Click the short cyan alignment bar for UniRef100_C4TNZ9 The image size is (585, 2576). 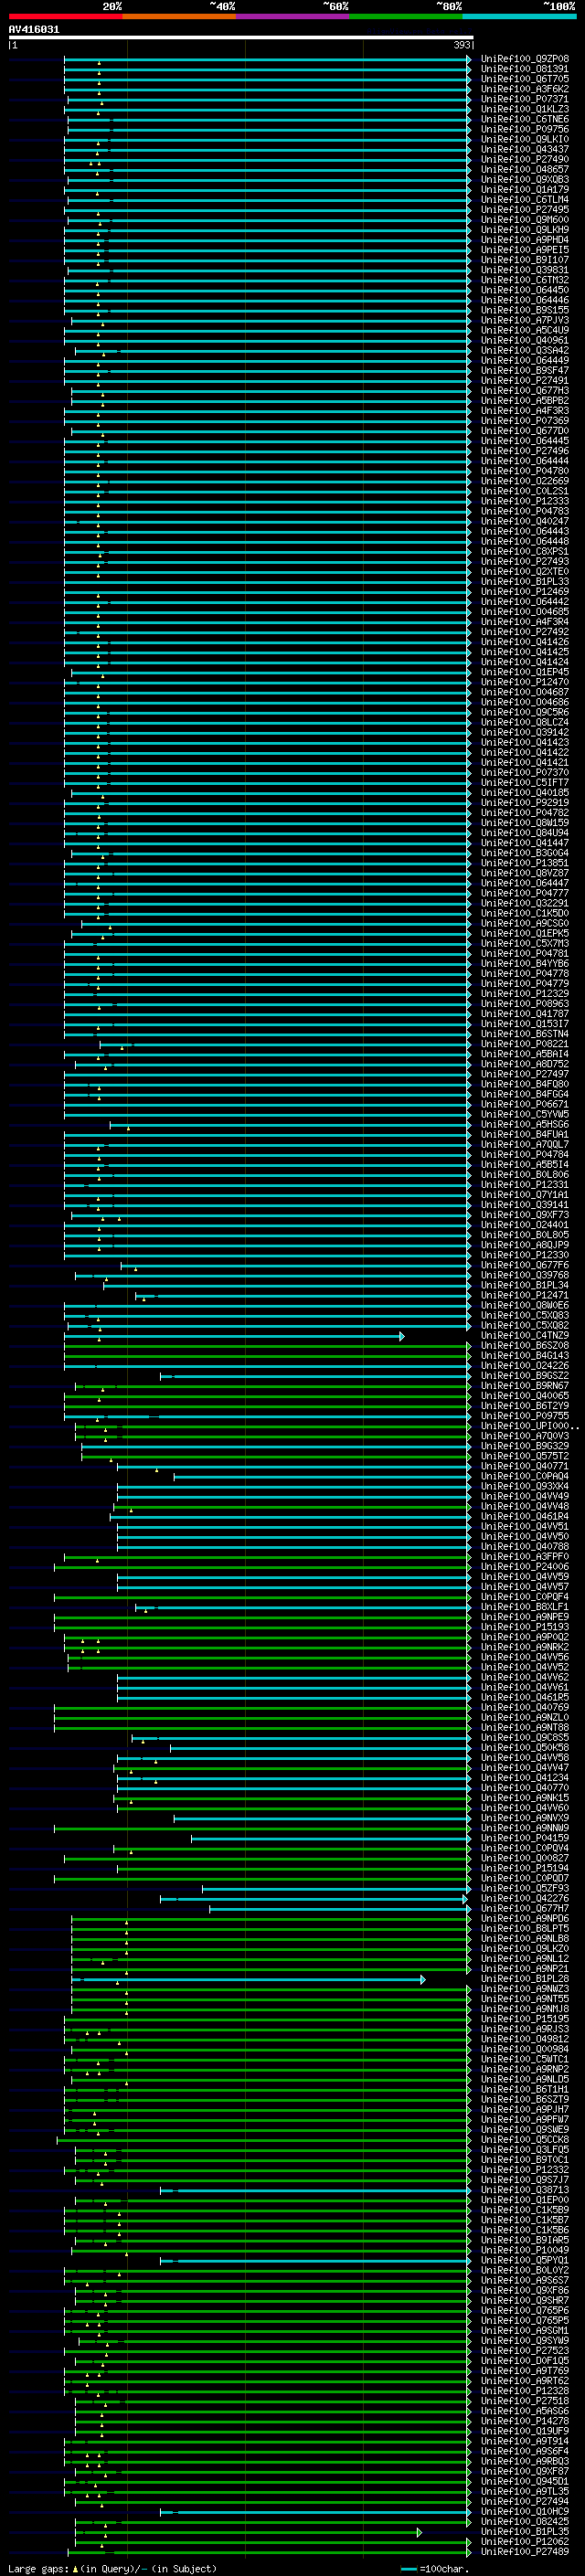tap(234, 1336)
